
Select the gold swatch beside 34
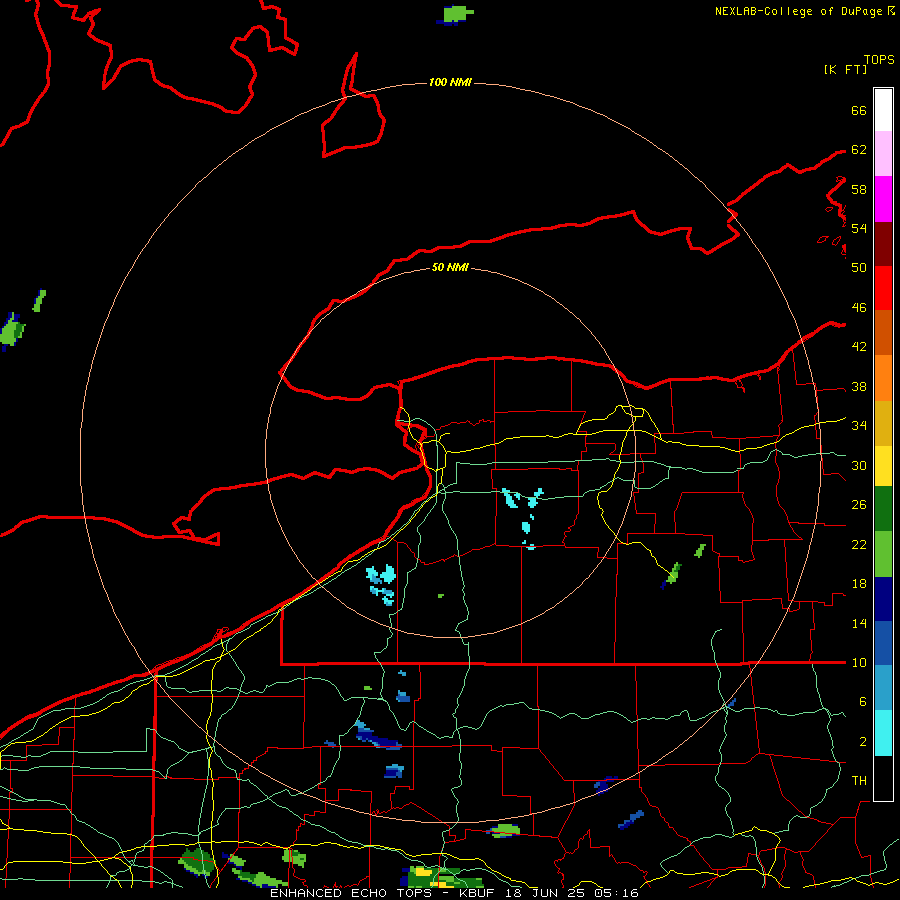coord(883,422)
